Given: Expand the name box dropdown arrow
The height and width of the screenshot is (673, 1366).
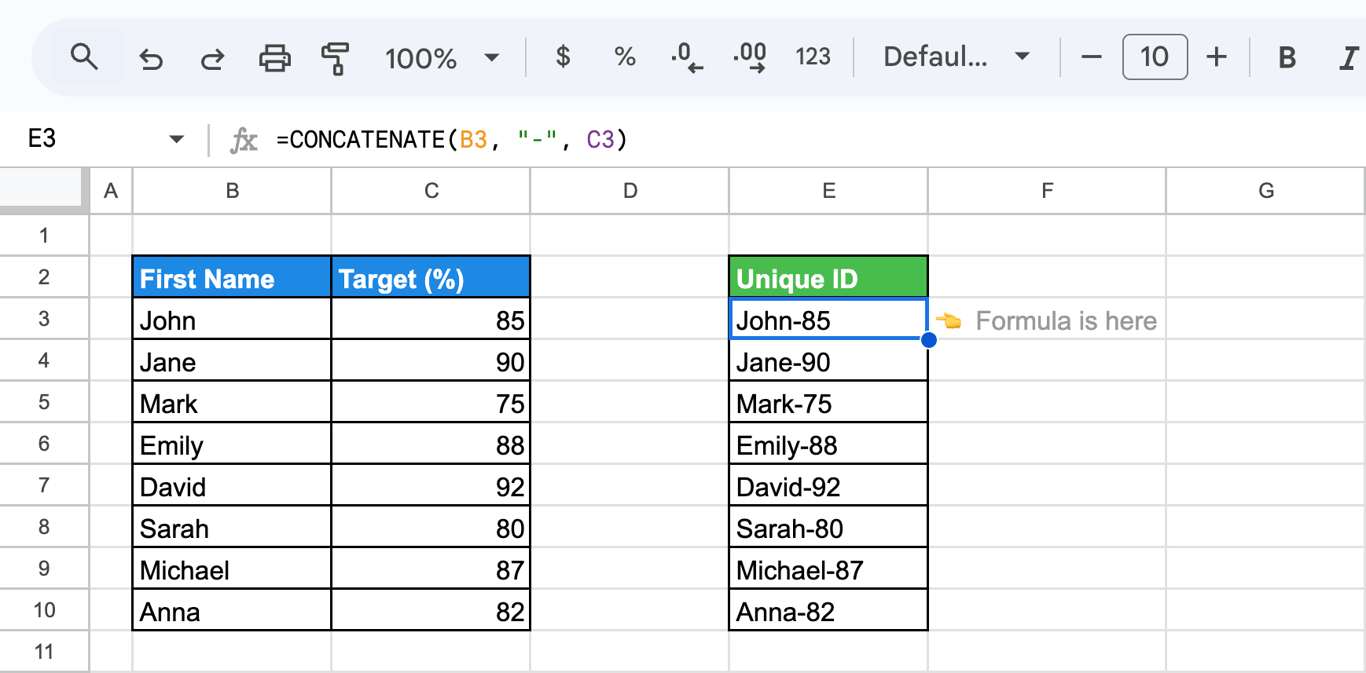Looking at the screenshot, I should point(177,140).
